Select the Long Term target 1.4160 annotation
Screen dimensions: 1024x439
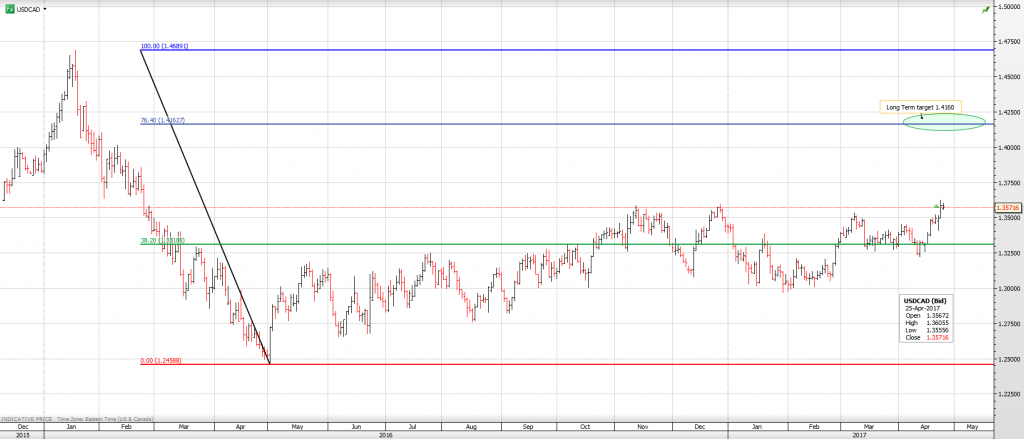pyautogui.click(x=920, y=106)
